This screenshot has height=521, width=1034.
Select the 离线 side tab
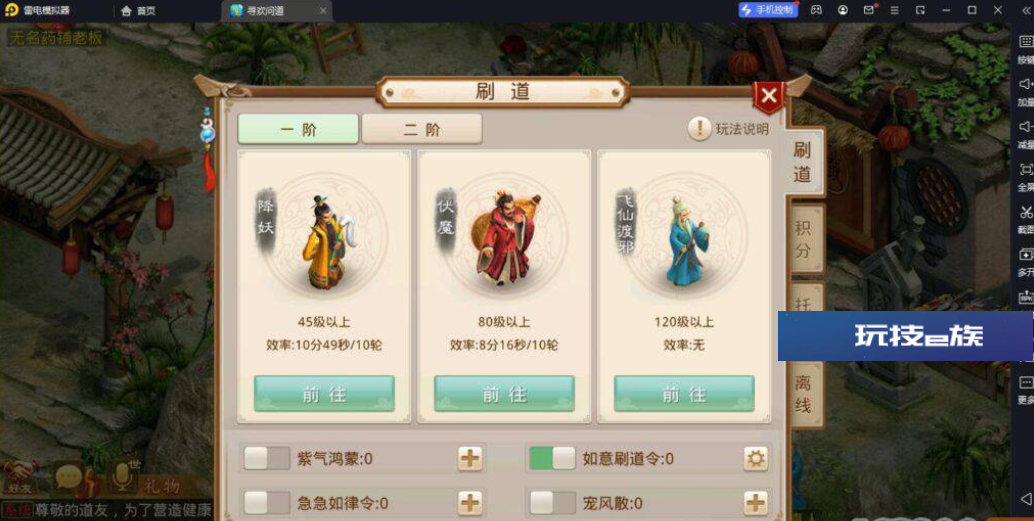coord(803,394)
